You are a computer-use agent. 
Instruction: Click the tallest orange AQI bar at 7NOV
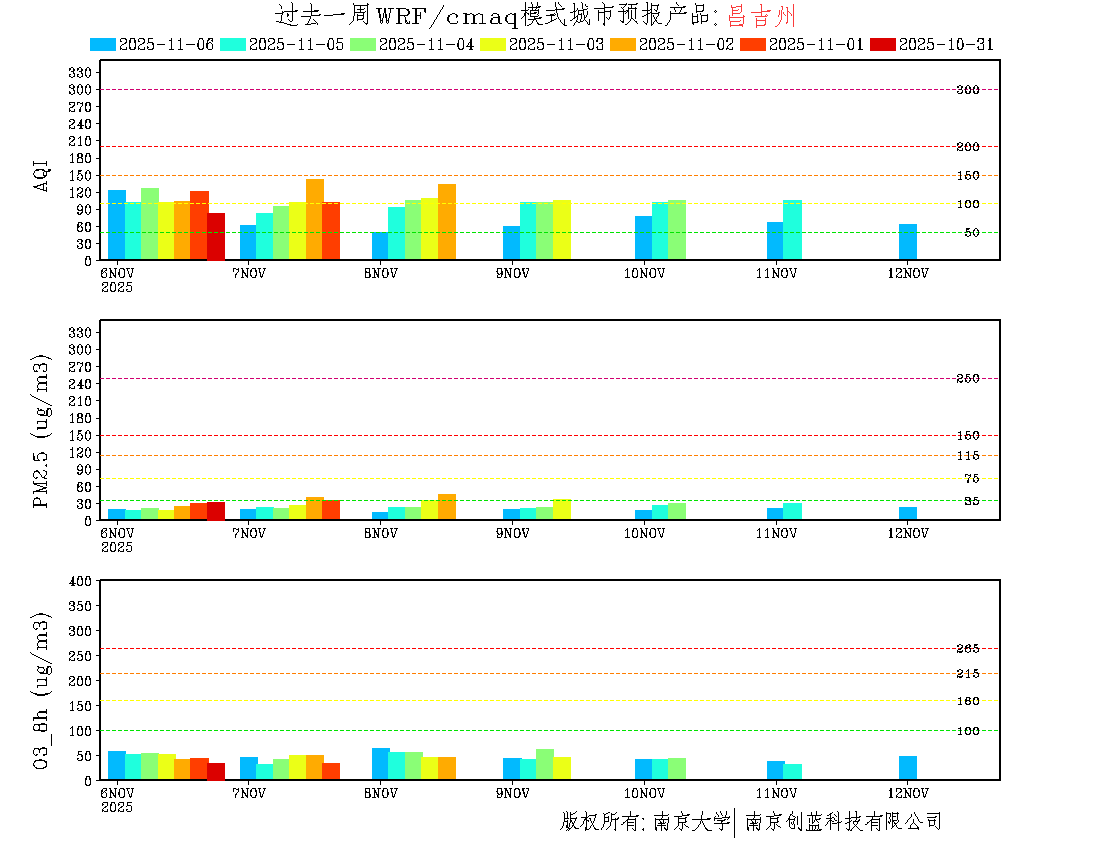(314, 219)
